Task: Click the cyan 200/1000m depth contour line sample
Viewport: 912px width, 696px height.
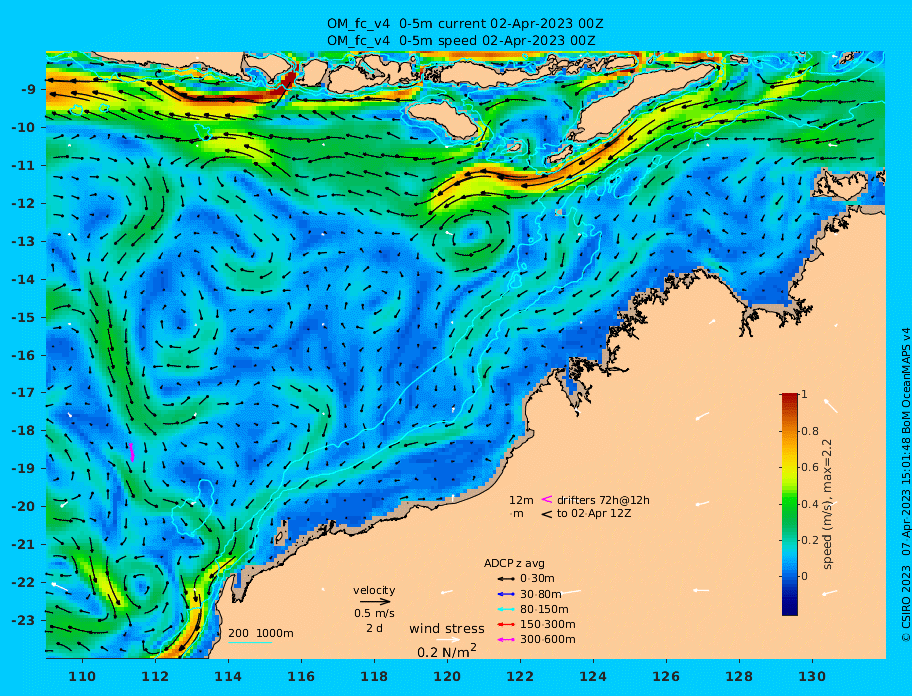Action: [250, 643]
